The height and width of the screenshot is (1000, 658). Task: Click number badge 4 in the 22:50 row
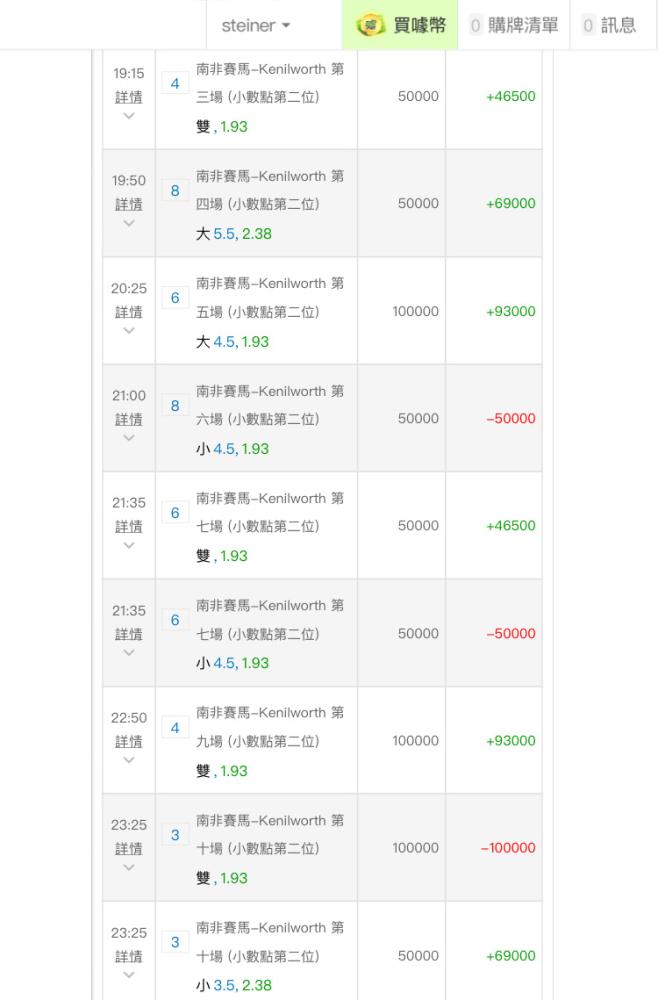pyautogui.click(x=175, y=728)
